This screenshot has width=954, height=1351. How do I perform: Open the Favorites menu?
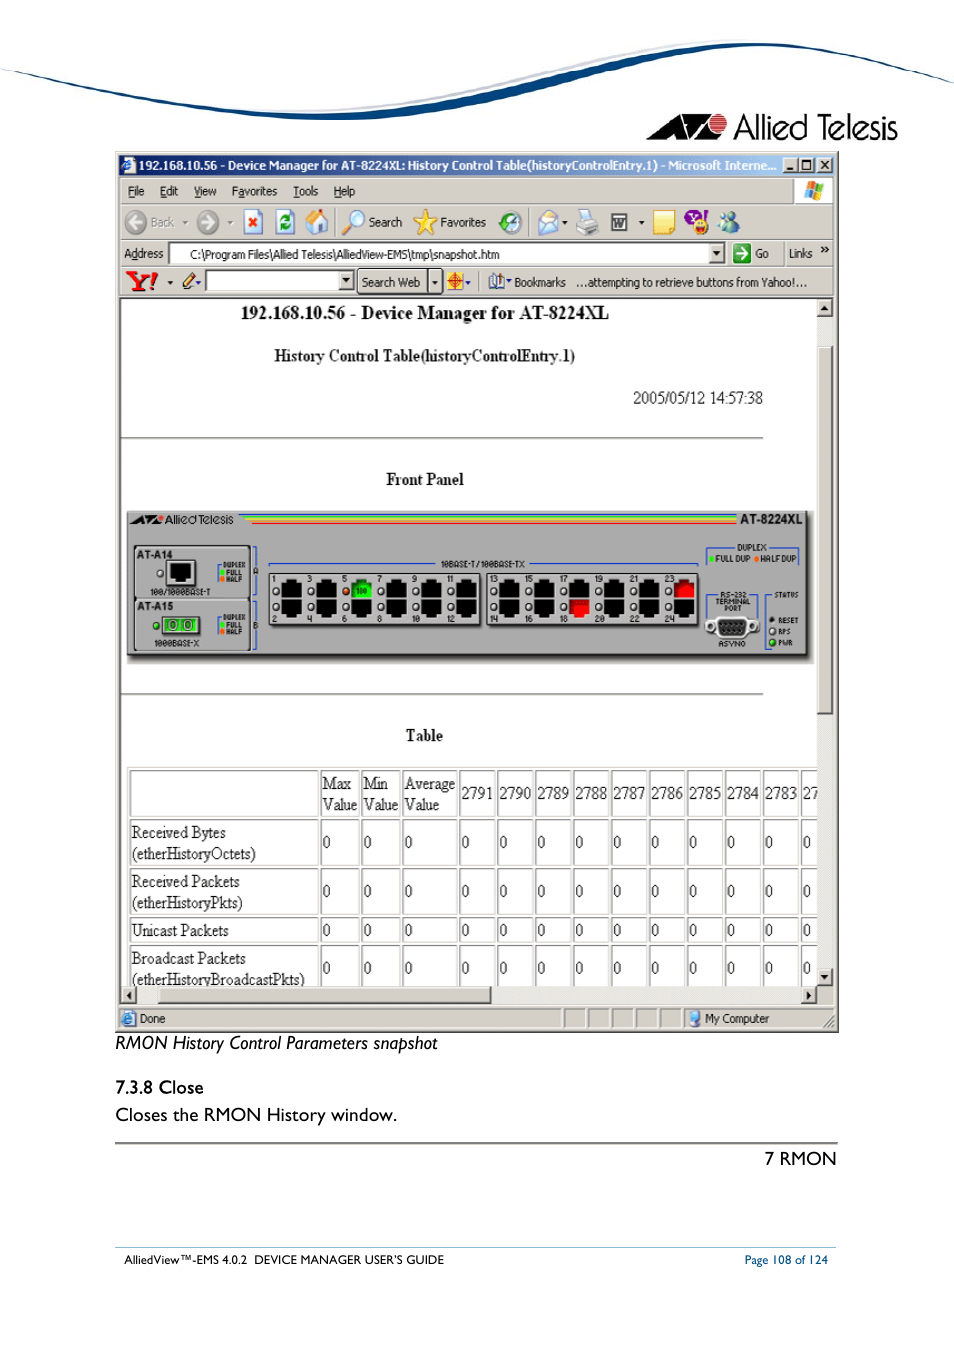tap(254, 191)
